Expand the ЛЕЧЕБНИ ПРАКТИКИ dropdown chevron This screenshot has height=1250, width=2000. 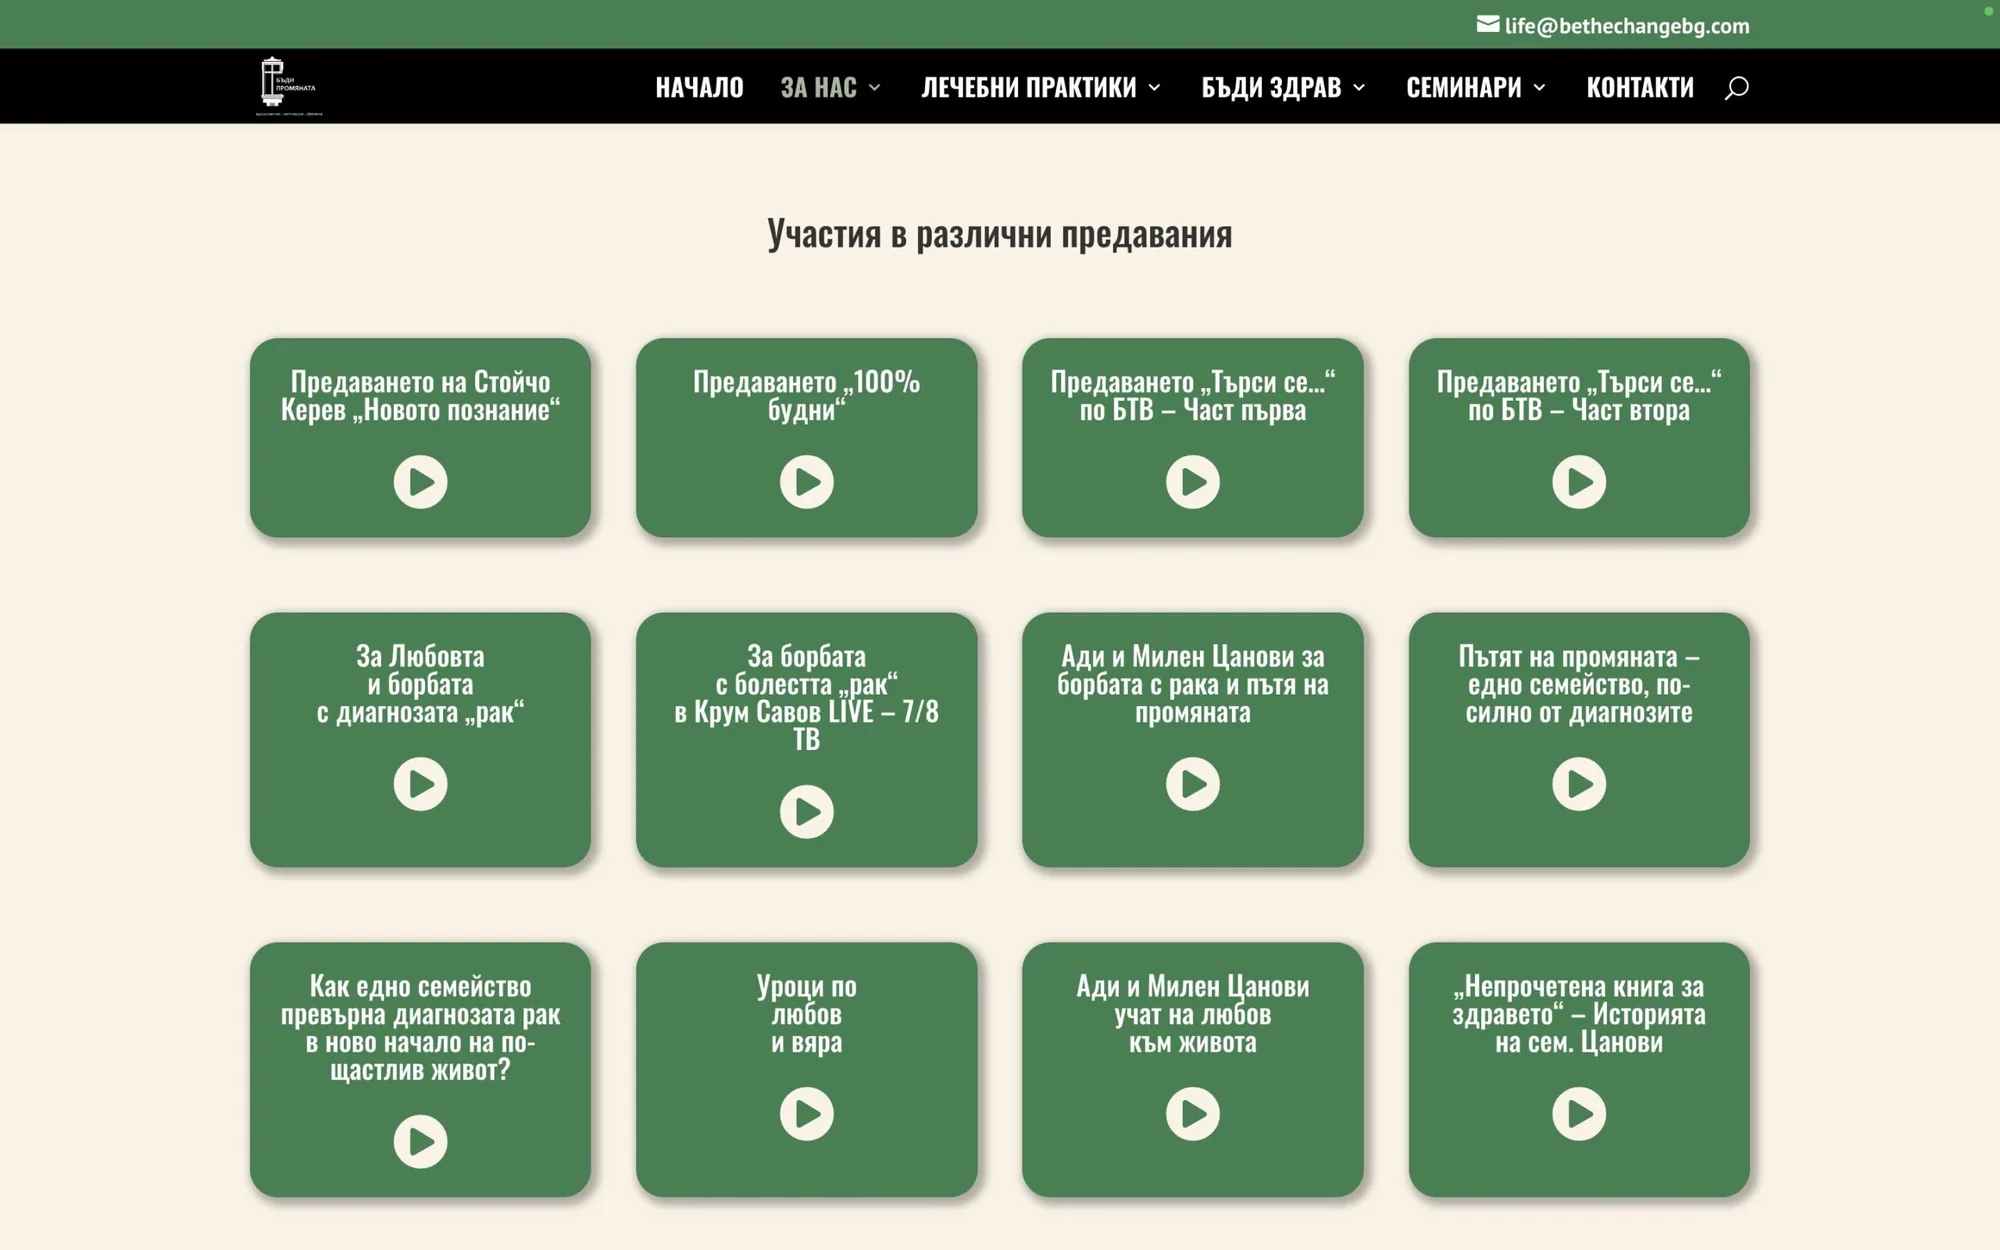click(x=1154, y=88)
